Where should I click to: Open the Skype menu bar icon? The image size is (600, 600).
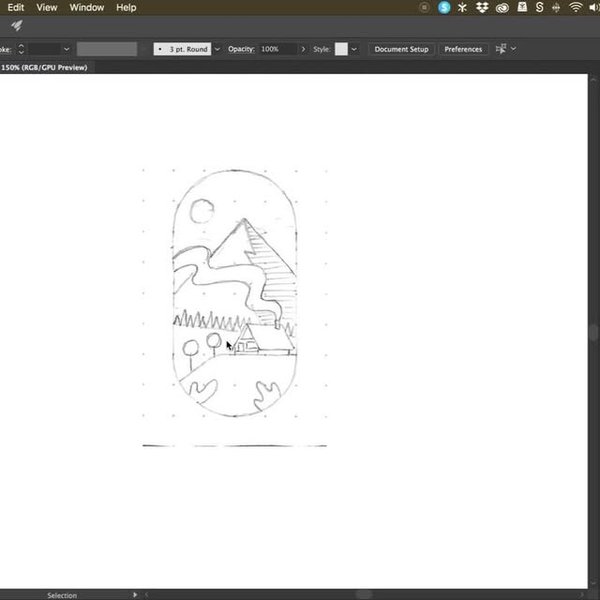[444, 7]
